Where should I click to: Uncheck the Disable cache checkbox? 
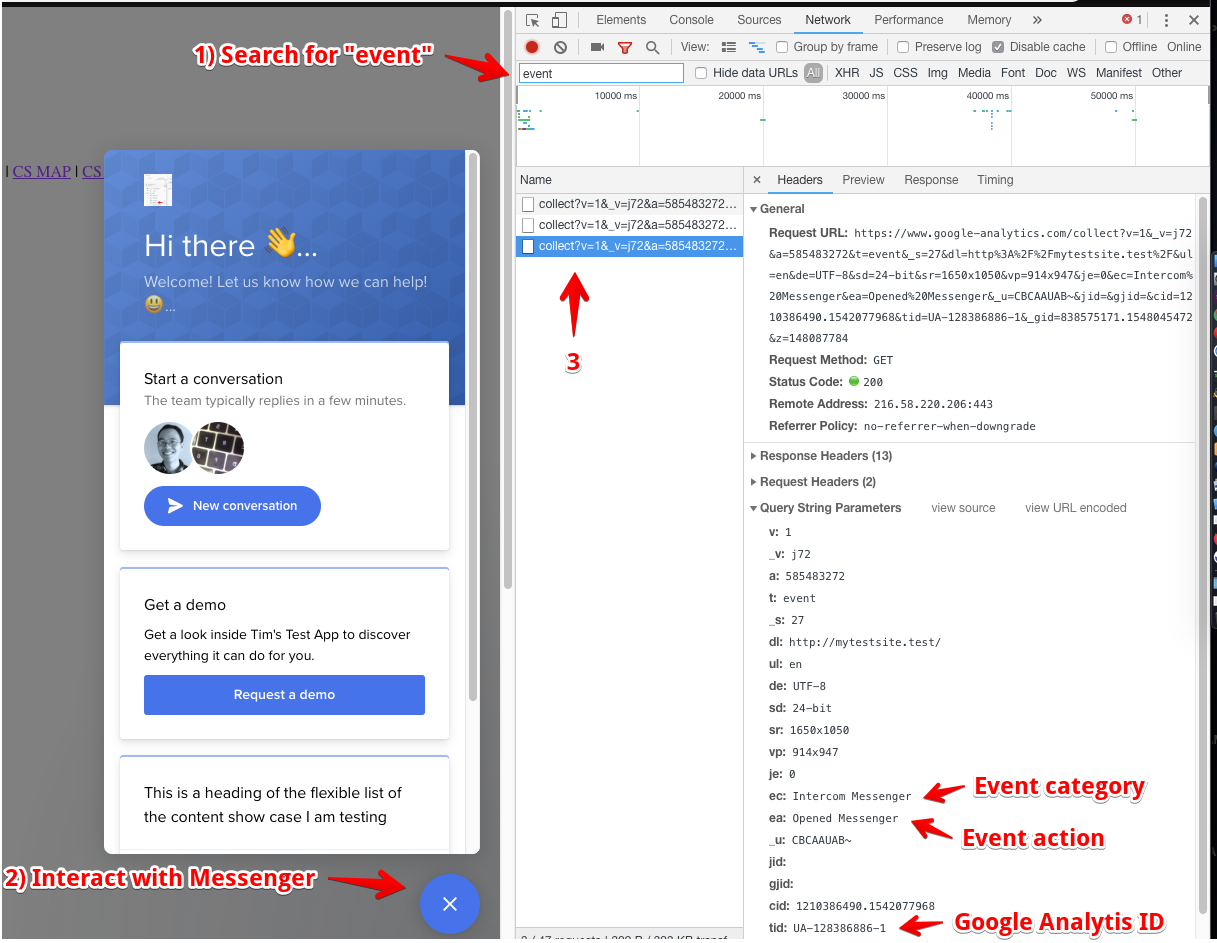(998, 47)
